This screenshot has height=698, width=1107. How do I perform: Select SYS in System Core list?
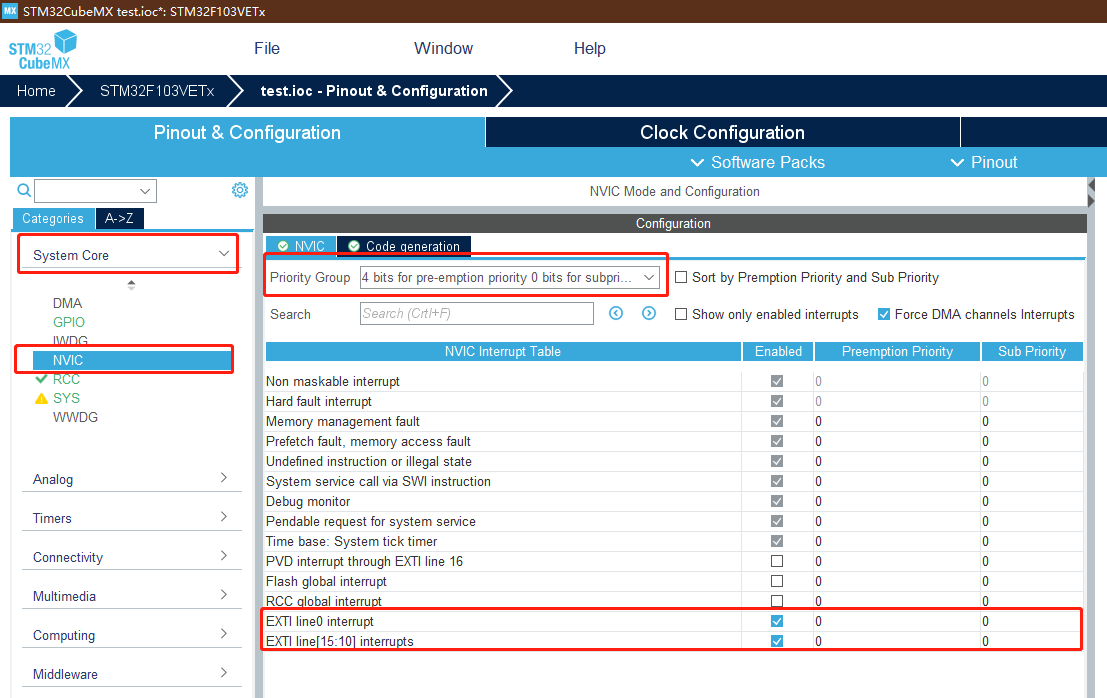pyautogui.click(x=66, y=398)
